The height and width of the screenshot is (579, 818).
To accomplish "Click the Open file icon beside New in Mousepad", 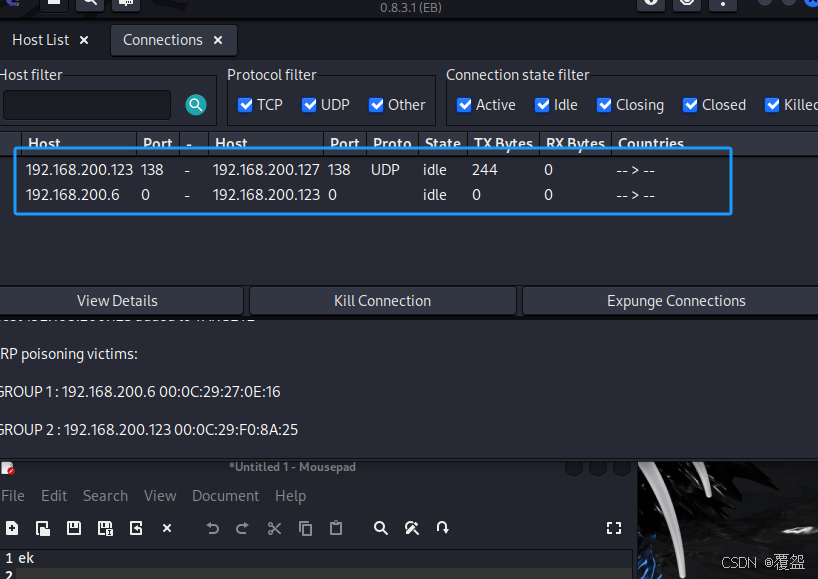I will coord(43,528).
